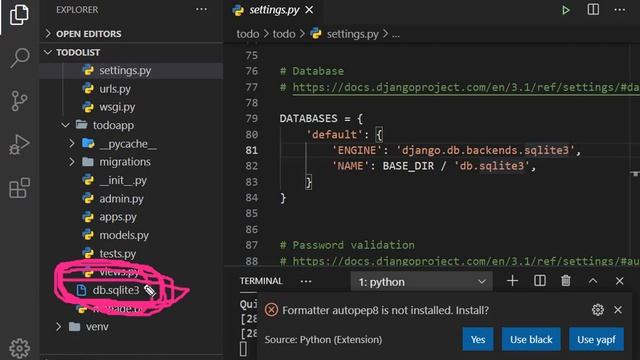This screenshot has width=640, height=360.
Task: Split the editor to the right
Action: click(x=593, y=9)
